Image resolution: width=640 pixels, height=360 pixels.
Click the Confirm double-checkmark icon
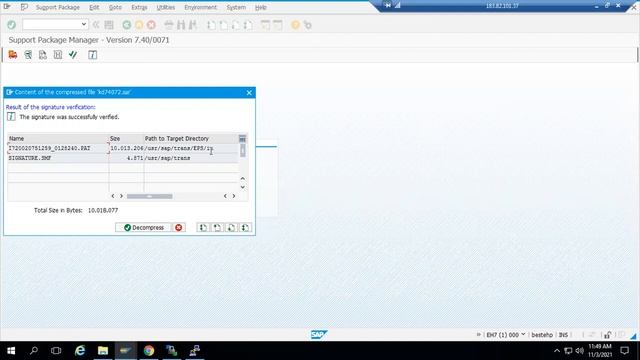(73, 55)
